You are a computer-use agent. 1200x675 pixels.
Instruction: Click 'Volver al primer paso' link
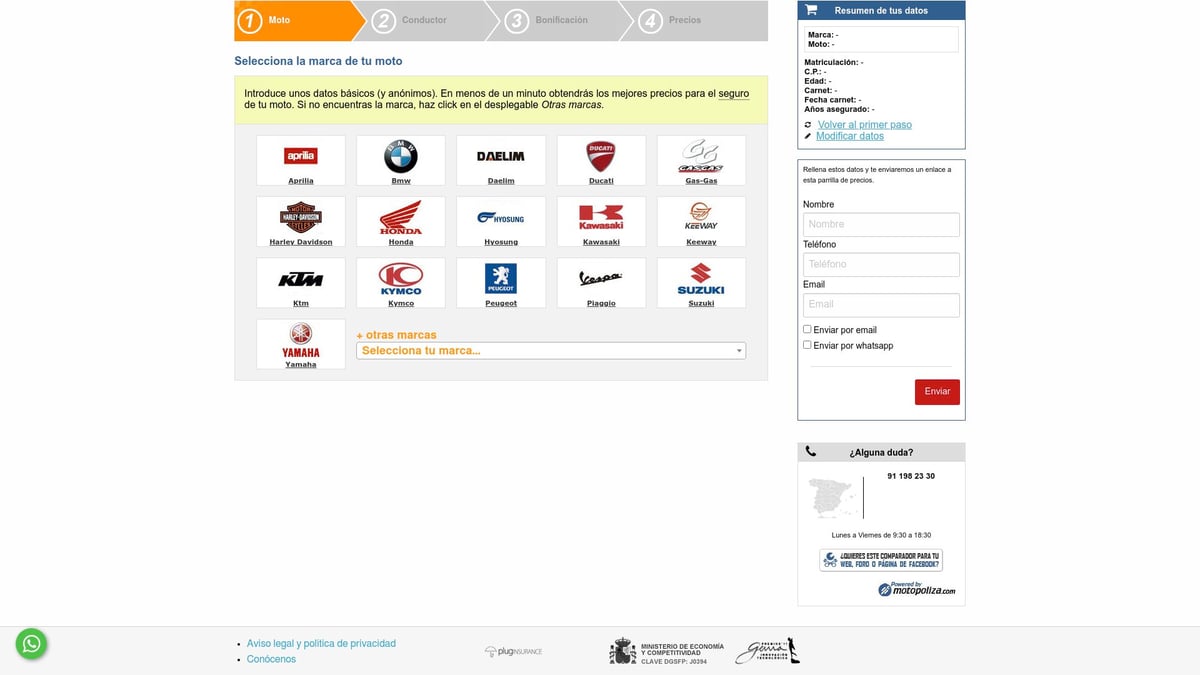[x=864, y=125]
